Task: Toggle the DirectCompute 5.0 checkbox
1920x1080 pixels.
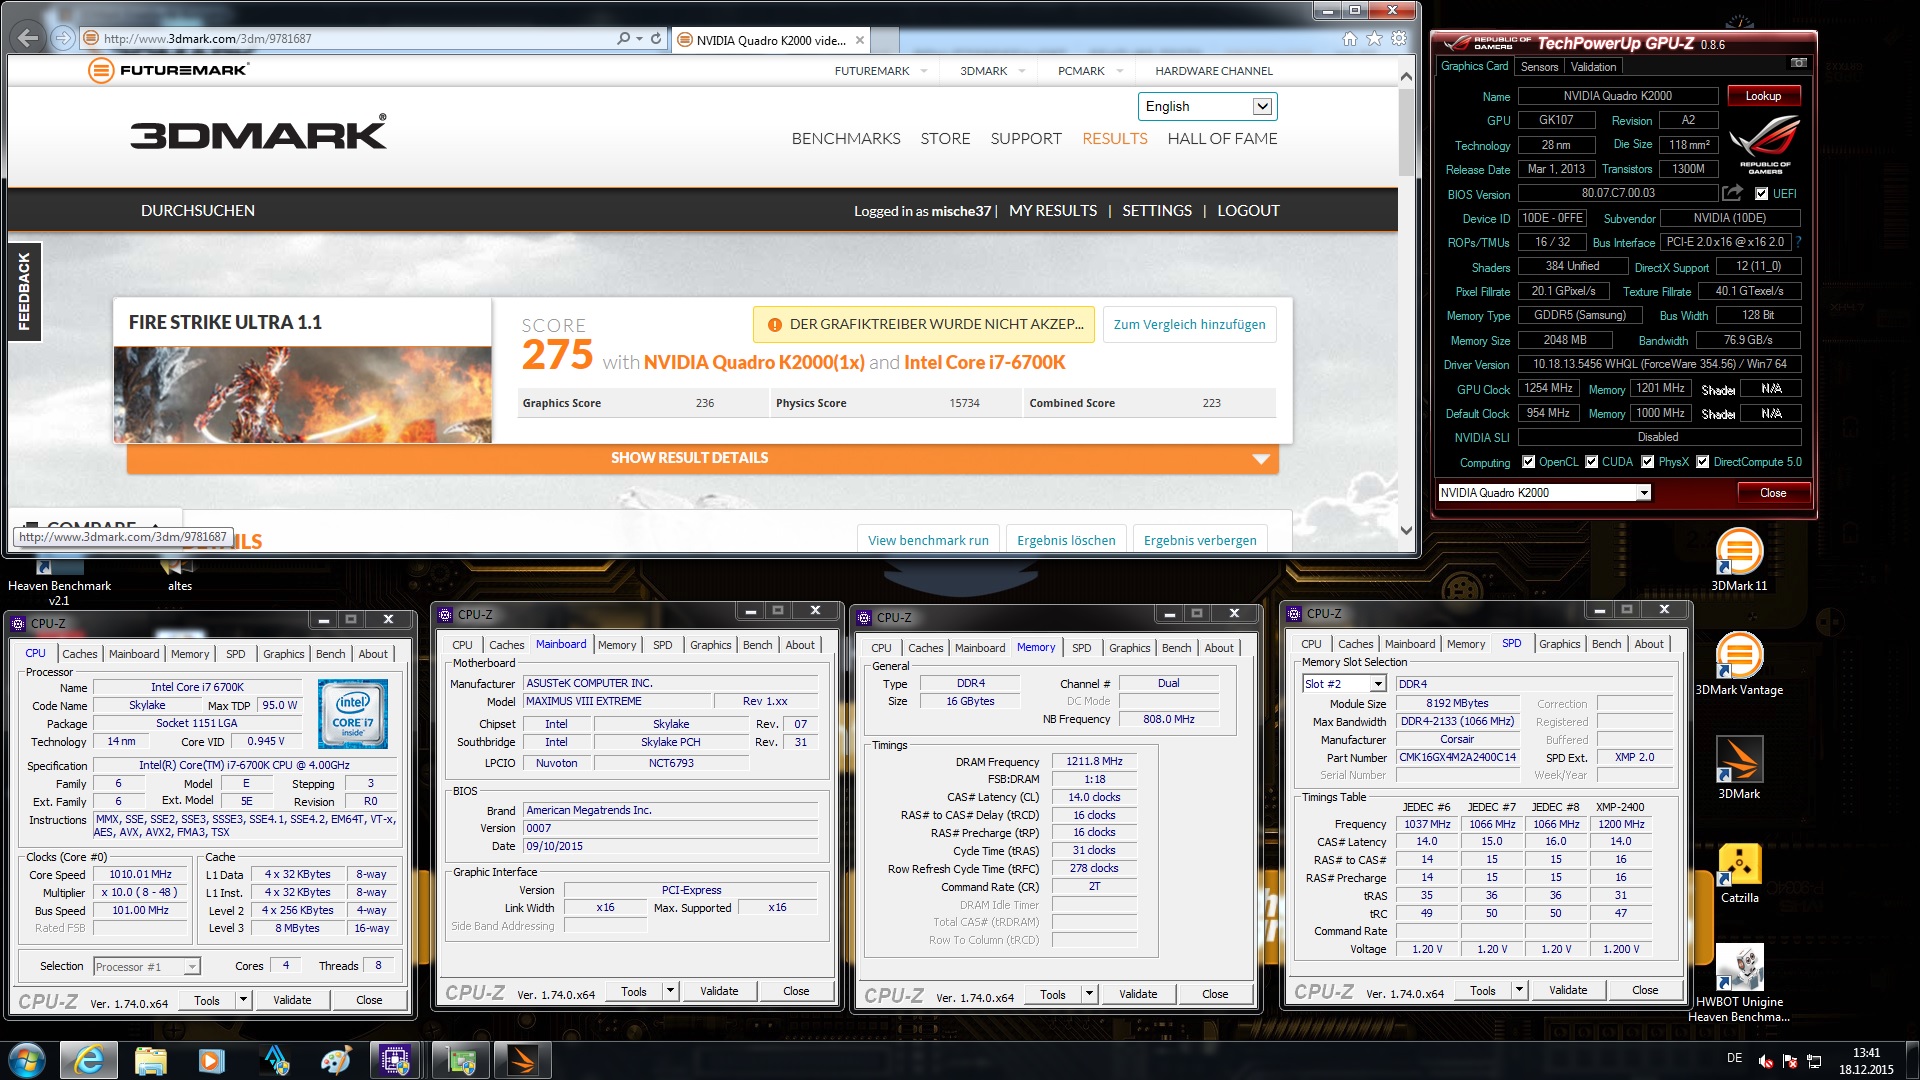Action: 1702,462
